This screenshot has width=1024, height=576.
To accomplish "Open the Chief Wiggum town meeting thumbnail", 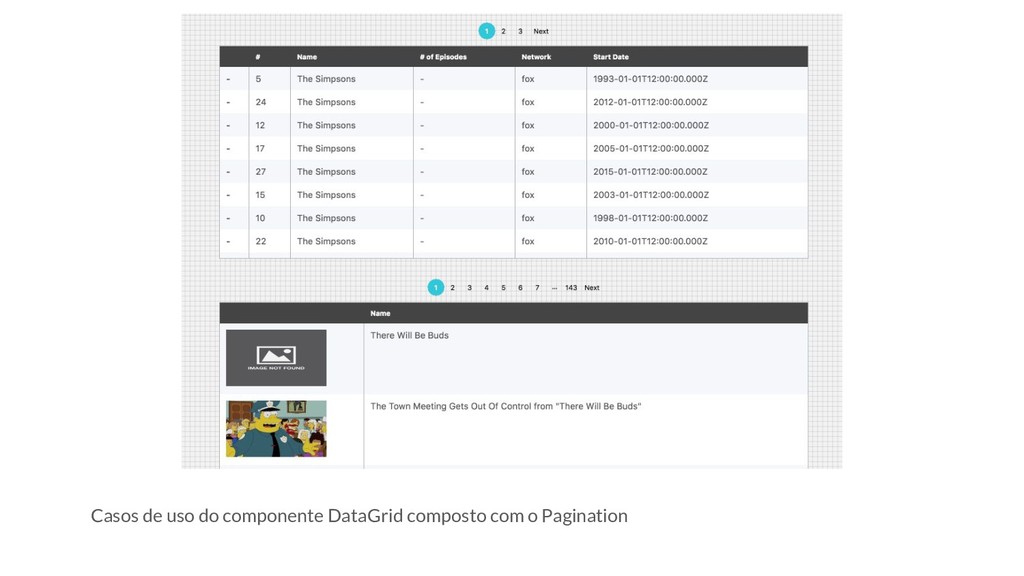I will pos(276,428).
